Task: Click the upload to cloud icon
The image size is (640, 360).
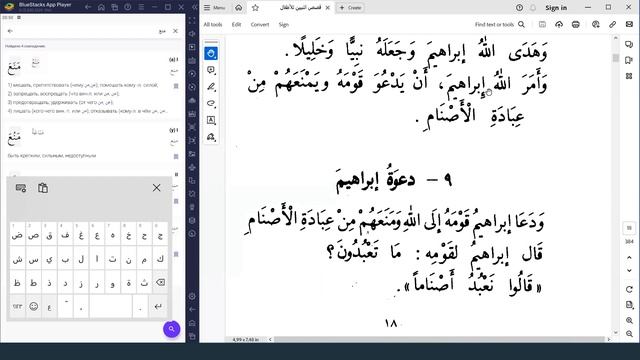Action: 559,24
